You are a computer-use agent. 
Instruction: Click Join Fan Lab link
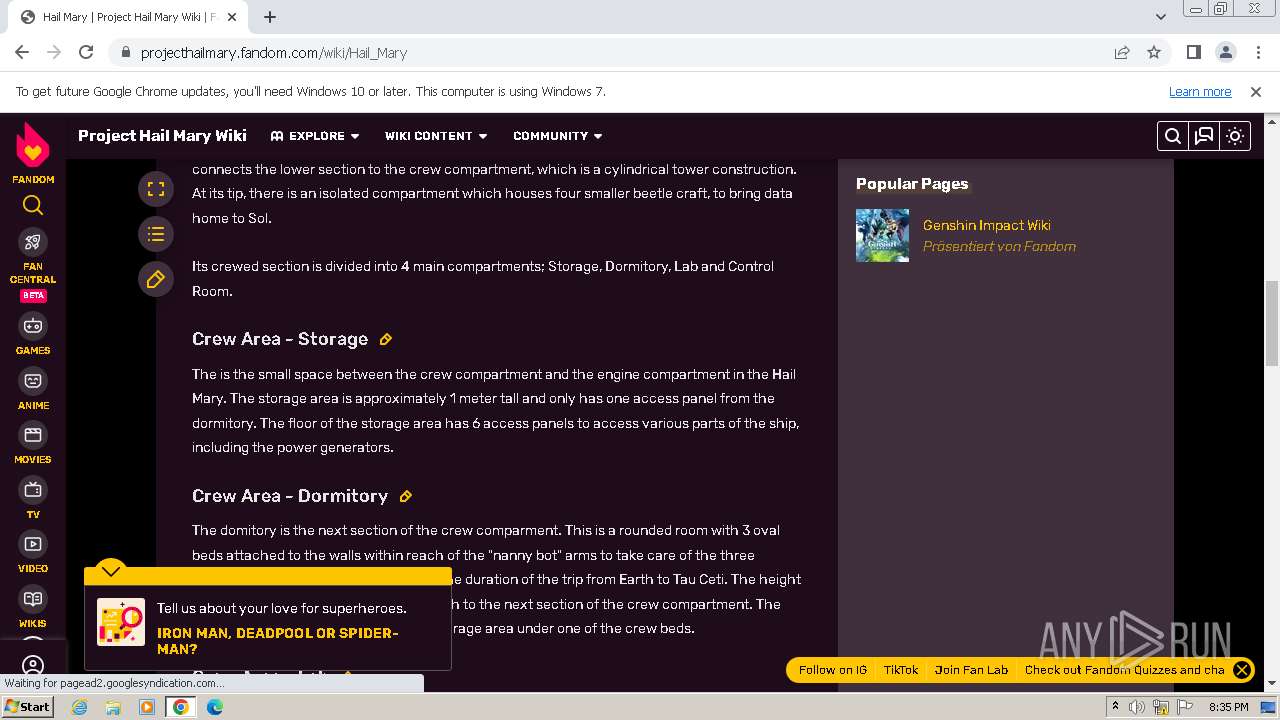[x=971, y=670]
